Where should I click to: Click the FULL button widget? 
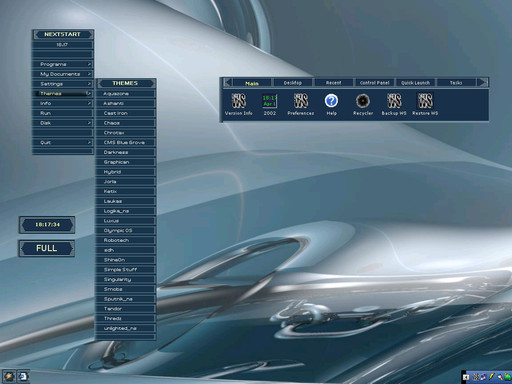tap(47, 248)
